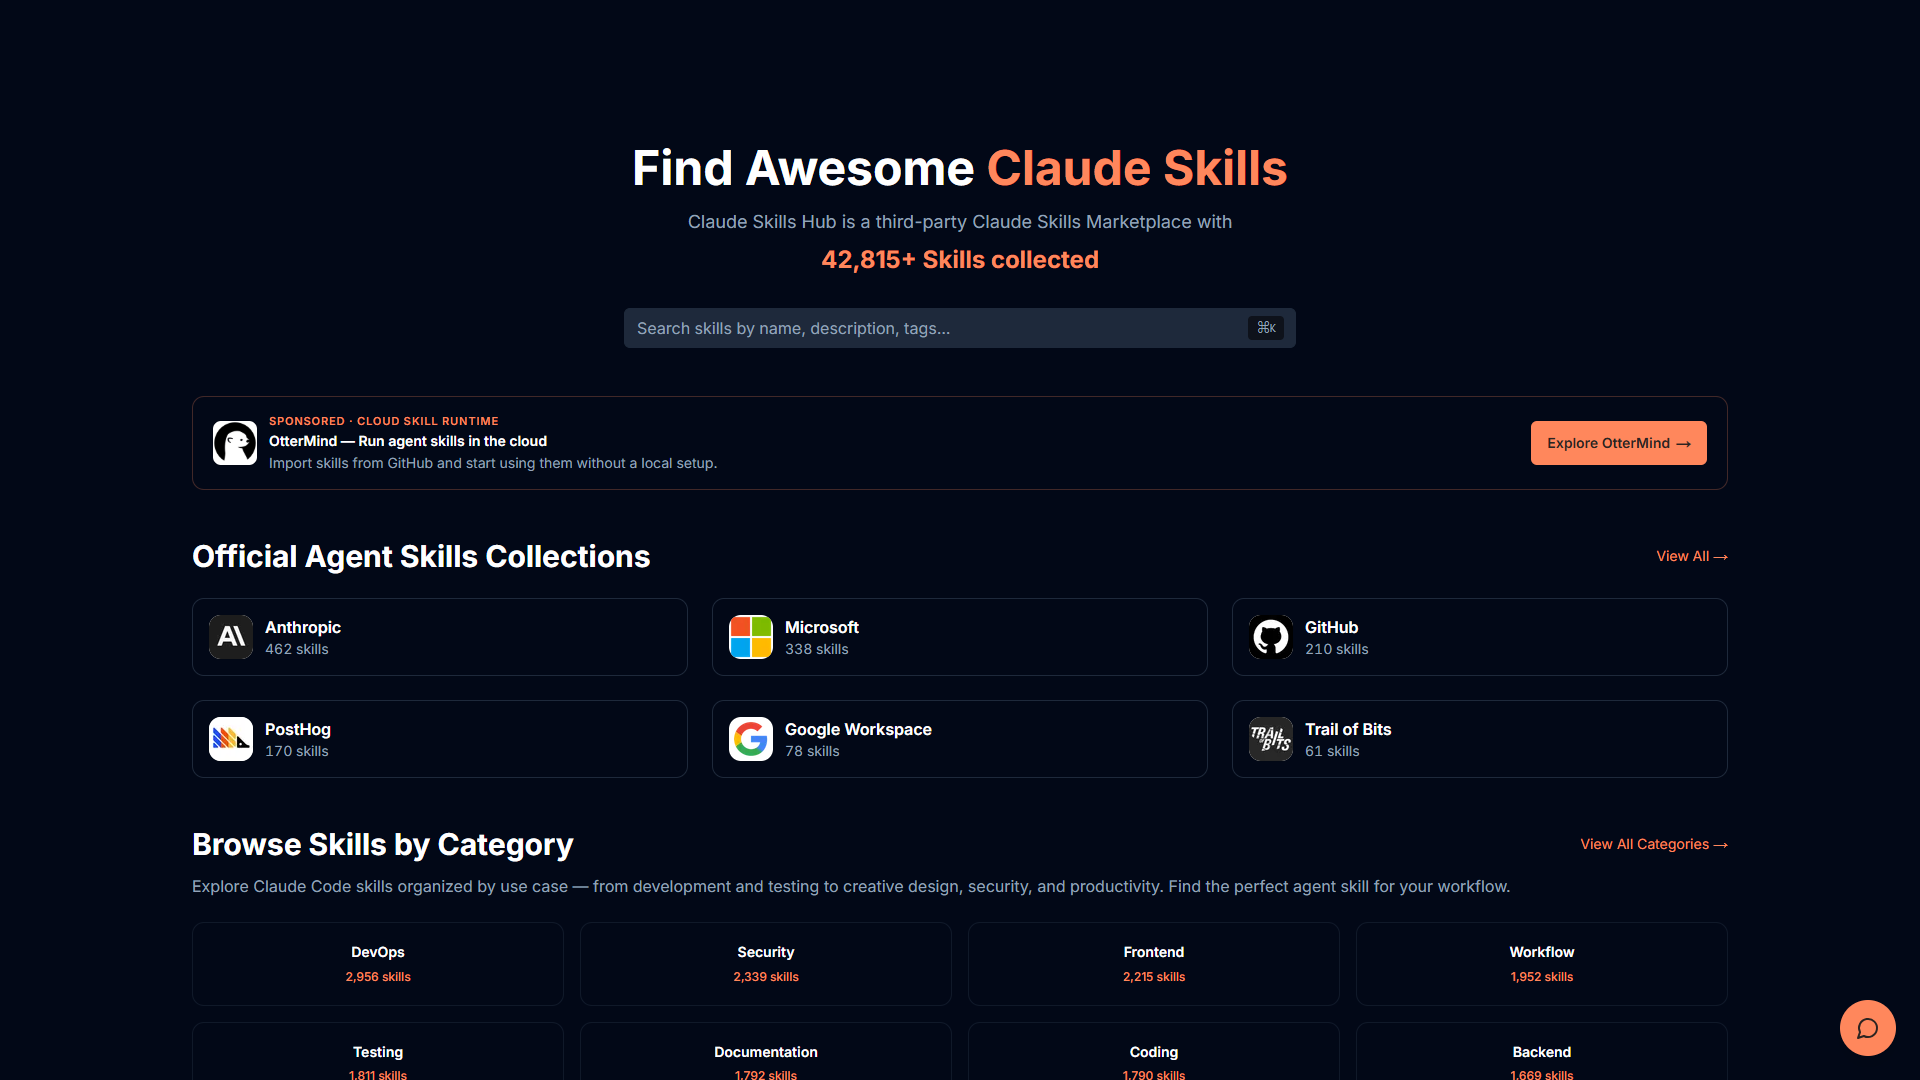Click the ⌘K shortcut badge
This screenshot has height=1080, width=1920.
1266,328
